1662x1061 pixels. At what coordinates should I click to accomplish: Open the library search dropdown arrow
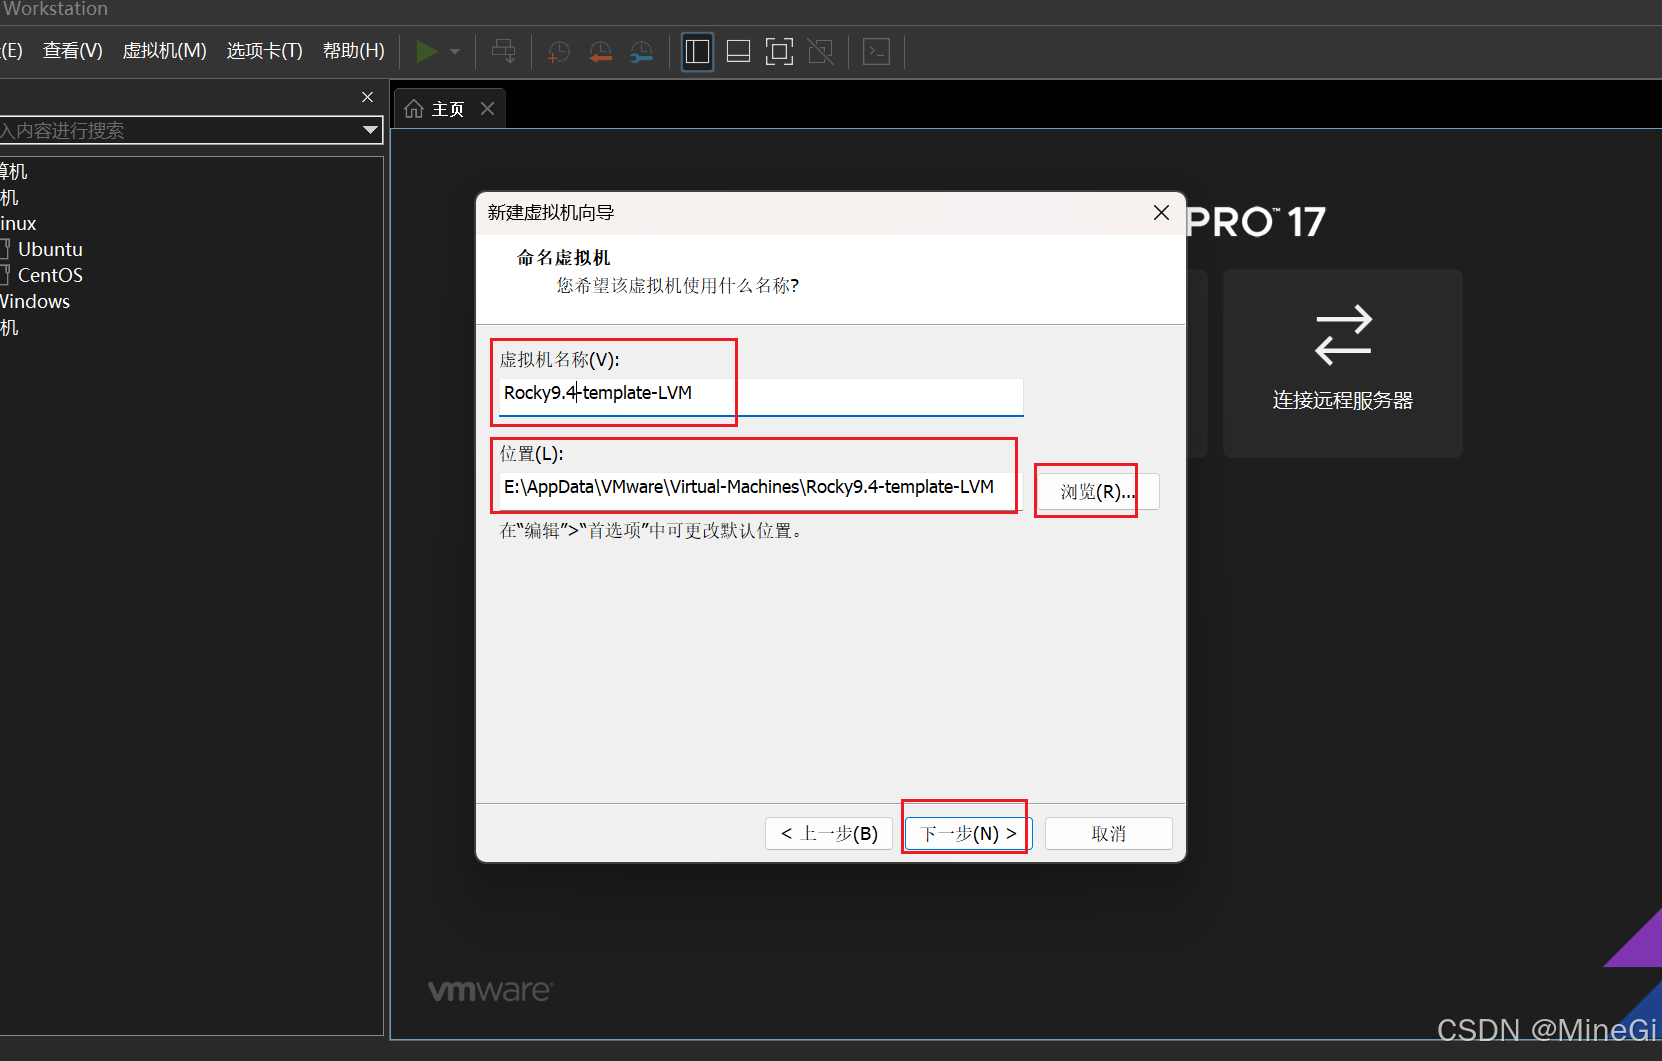370,130
